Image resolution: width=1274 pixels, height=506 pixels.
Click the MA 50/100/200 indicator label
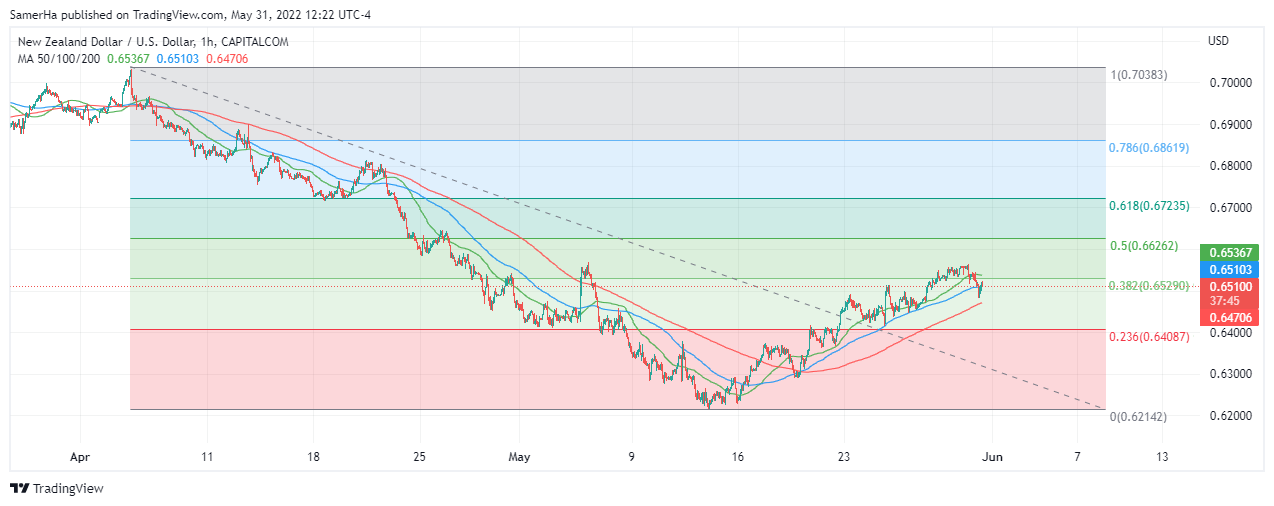coord(58,59)
